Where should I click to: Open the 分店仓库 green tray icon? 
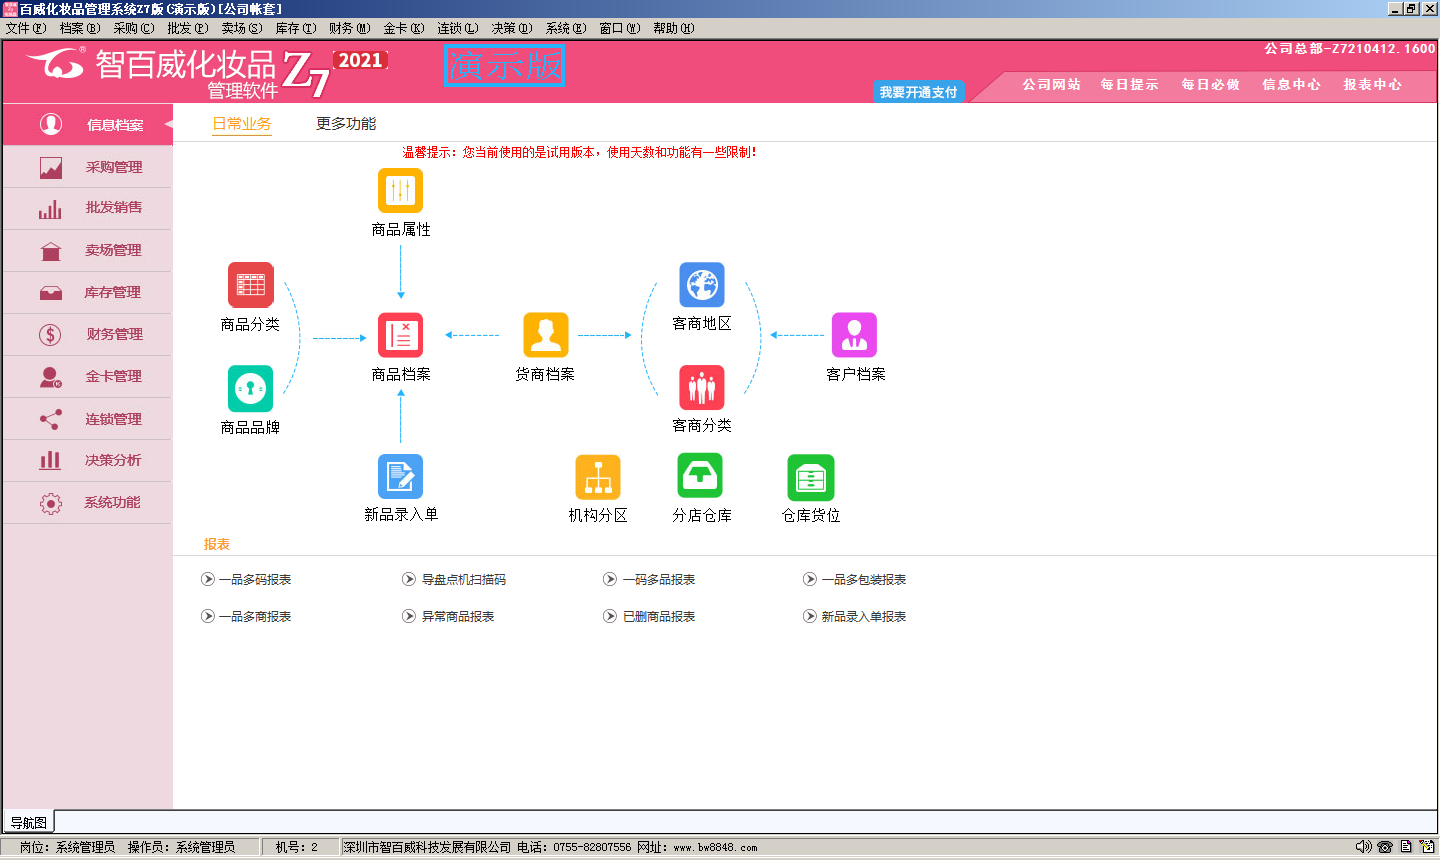700,476
